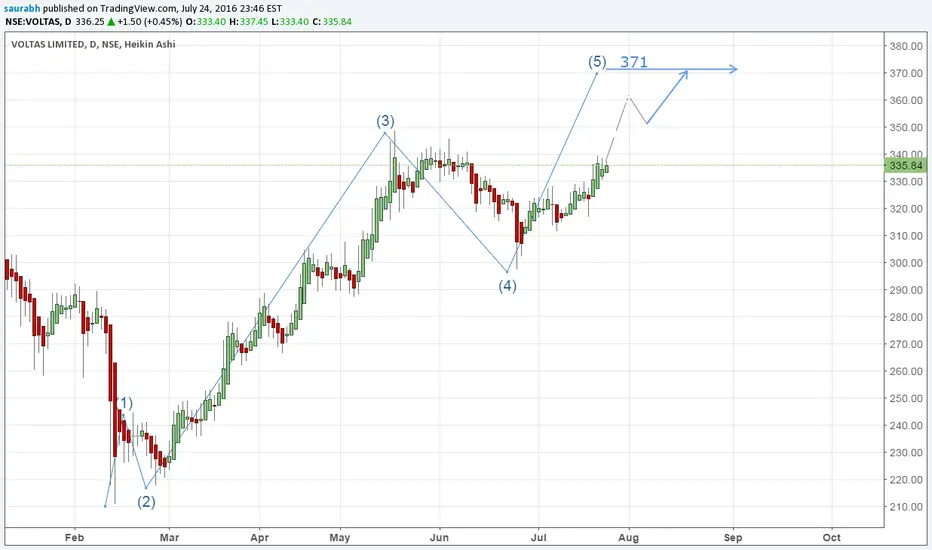Click the Jun label on time axis
Screen dimensions: 932x550
(x=439, y=538)
